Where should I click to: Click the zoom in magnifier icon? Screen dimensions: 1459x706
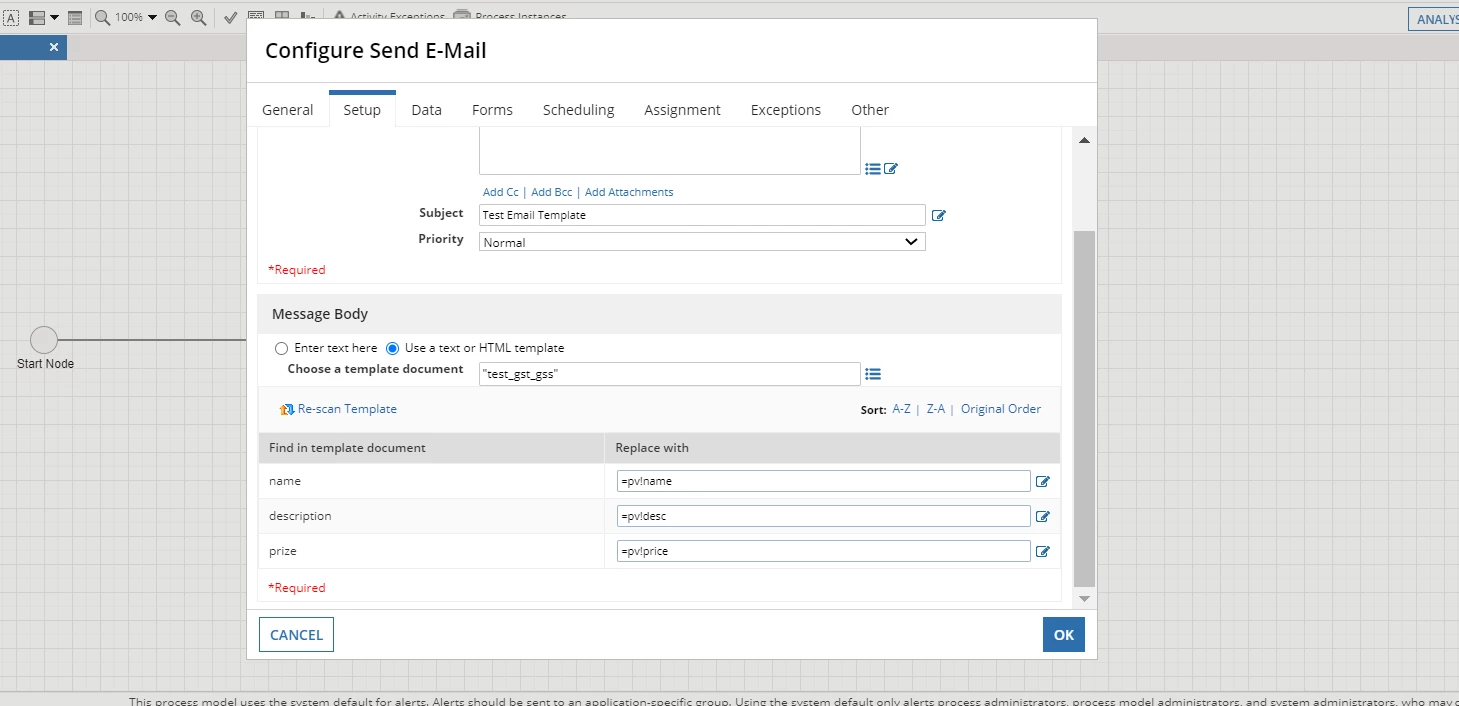click(x=198, y=18)
